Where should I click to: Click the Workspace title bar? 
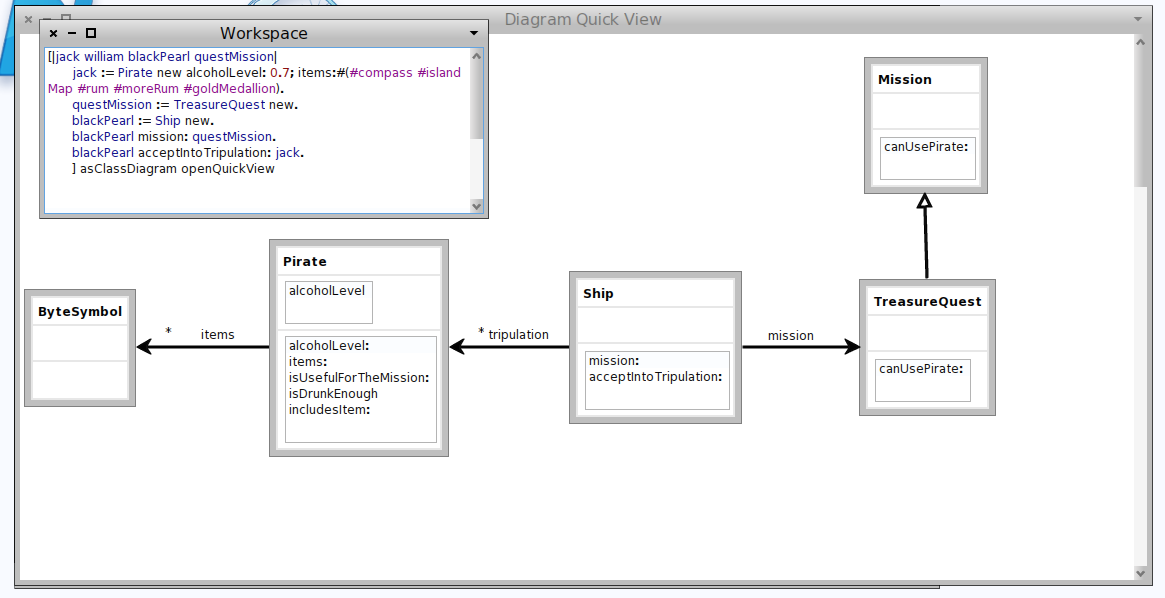coord(264,33)
